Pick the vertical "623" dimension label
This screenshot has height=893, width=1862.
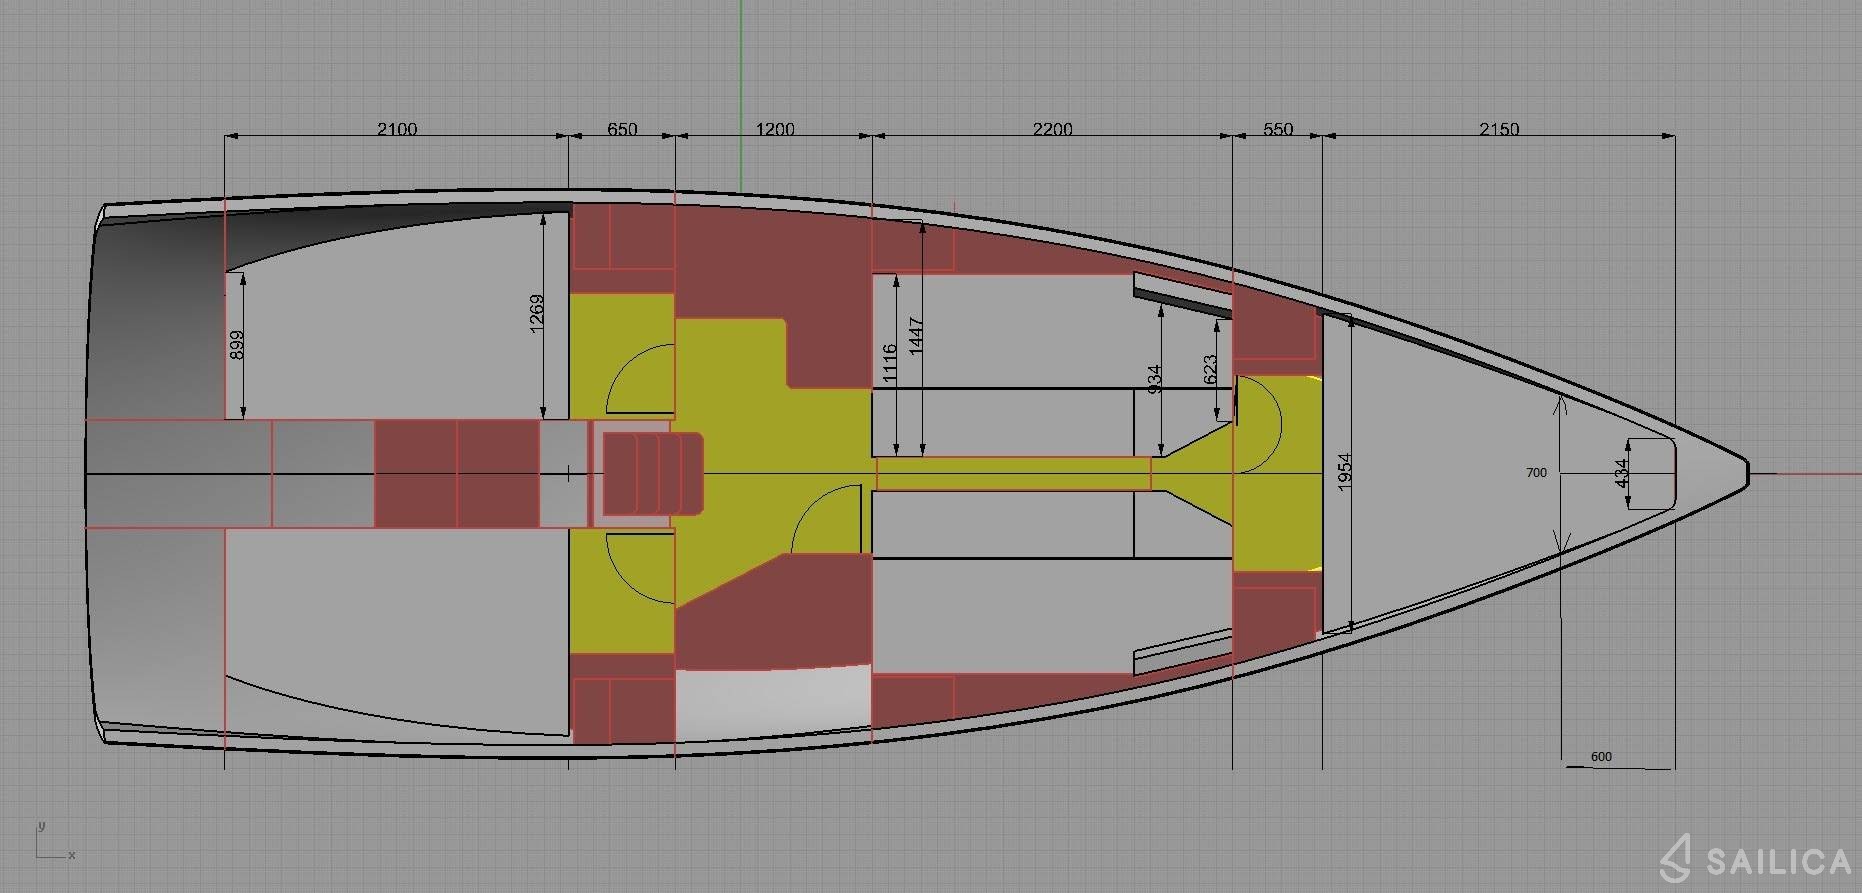[1210, 370]
